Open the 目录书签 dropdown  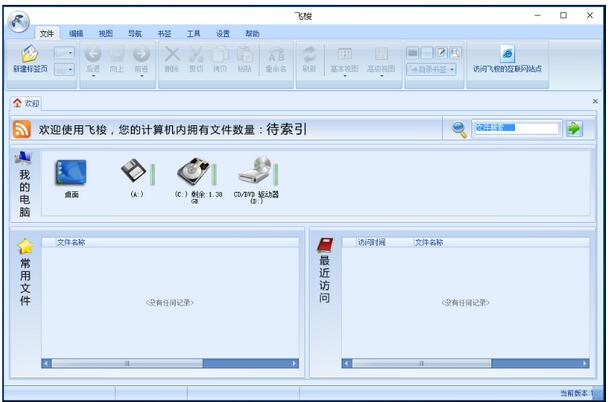(431, 70)
